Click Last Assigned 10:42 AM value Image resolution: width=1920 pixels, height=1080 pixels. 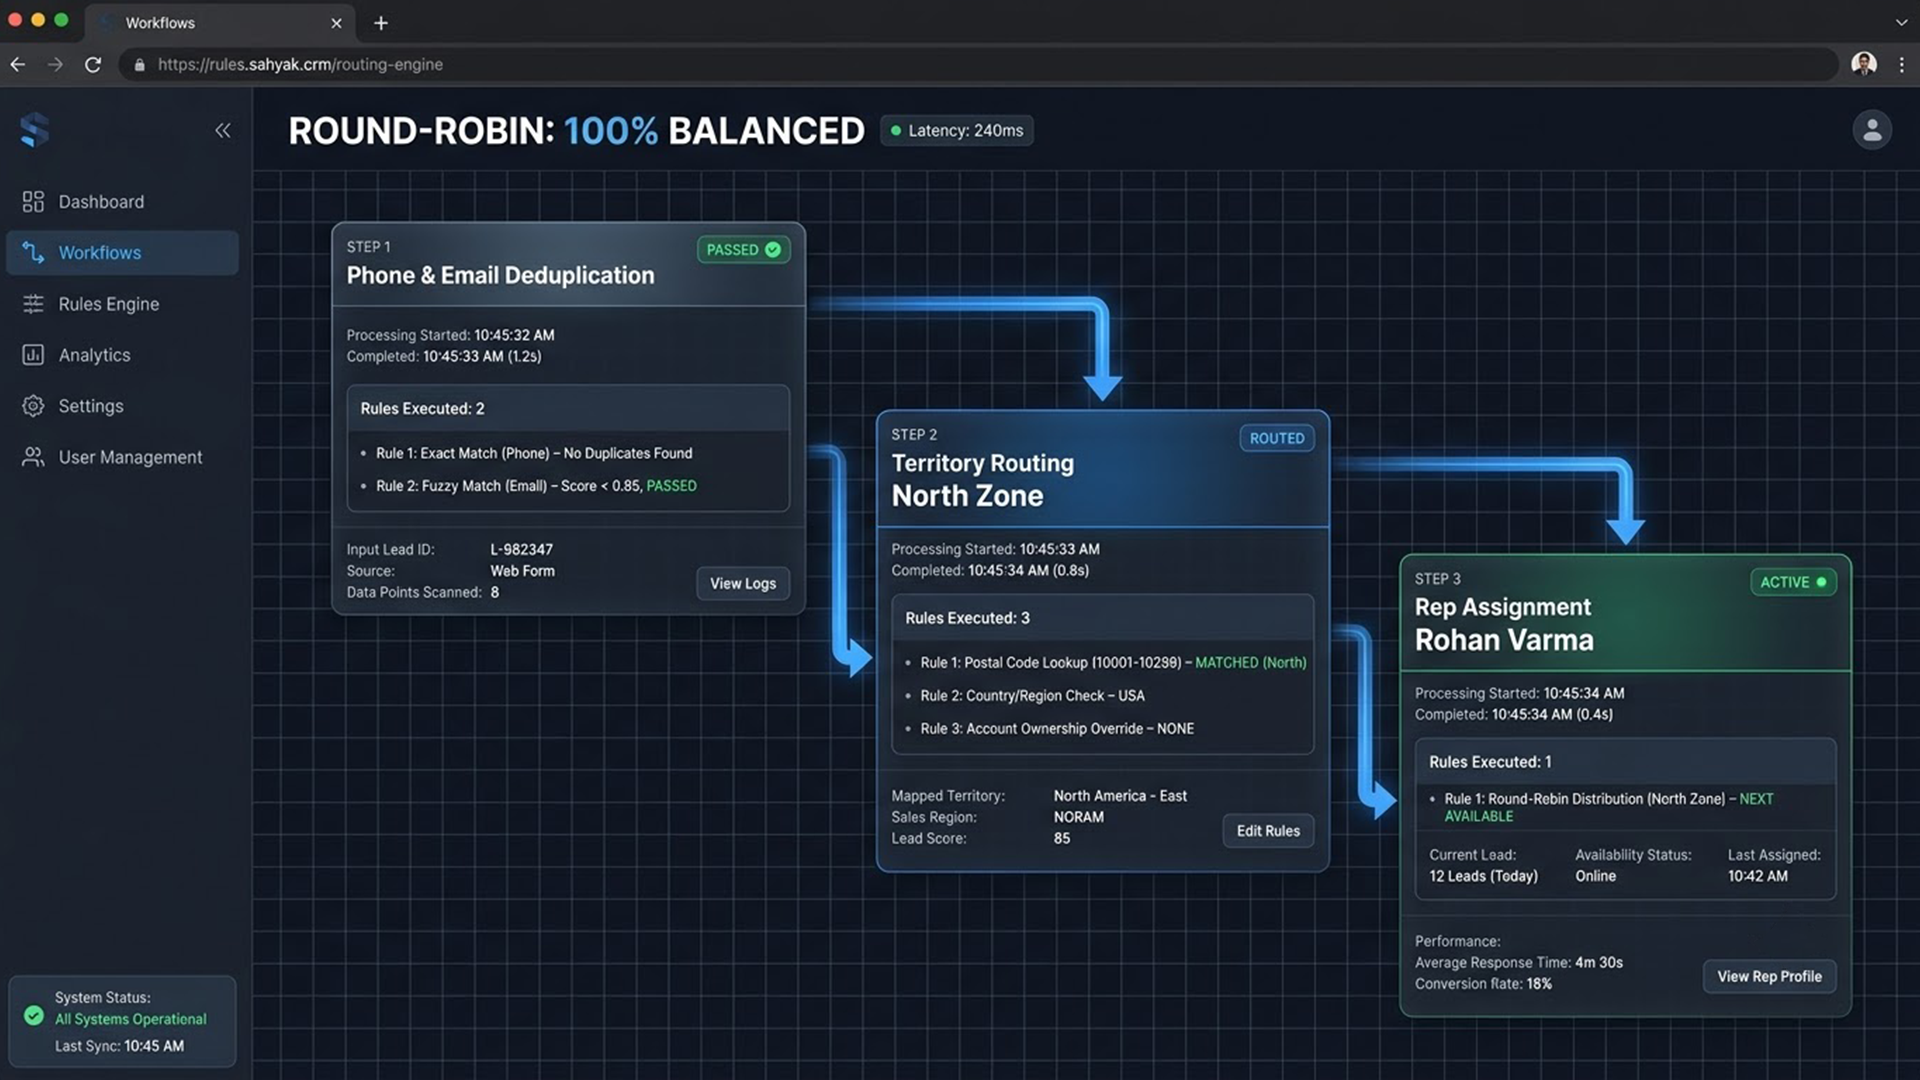coord(1757,876)
